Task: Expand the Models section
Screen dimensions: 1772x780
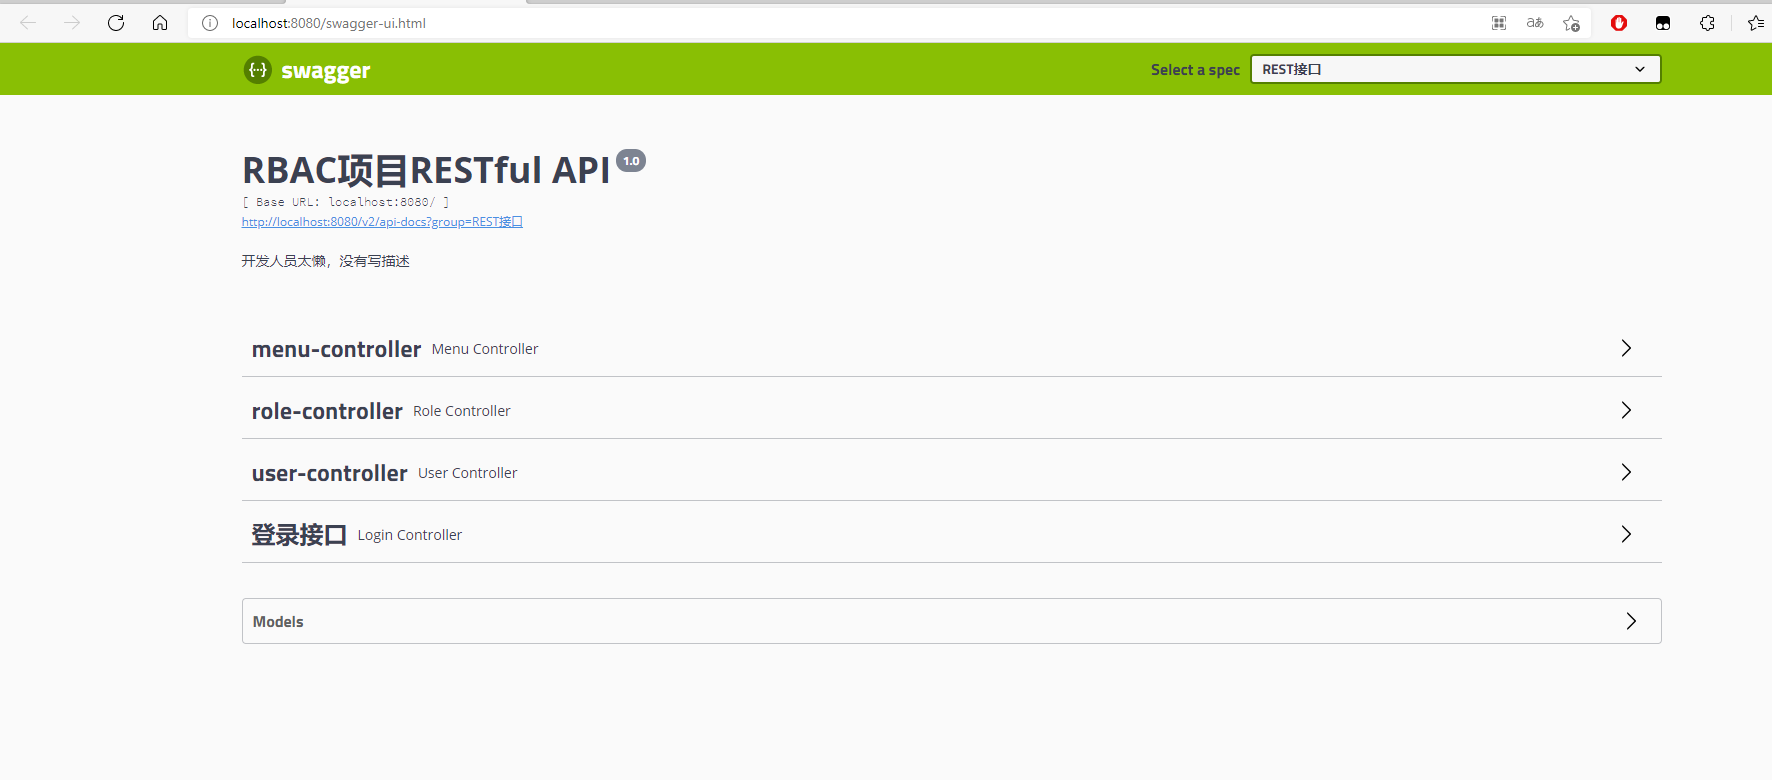Action: tap(952, 621)
